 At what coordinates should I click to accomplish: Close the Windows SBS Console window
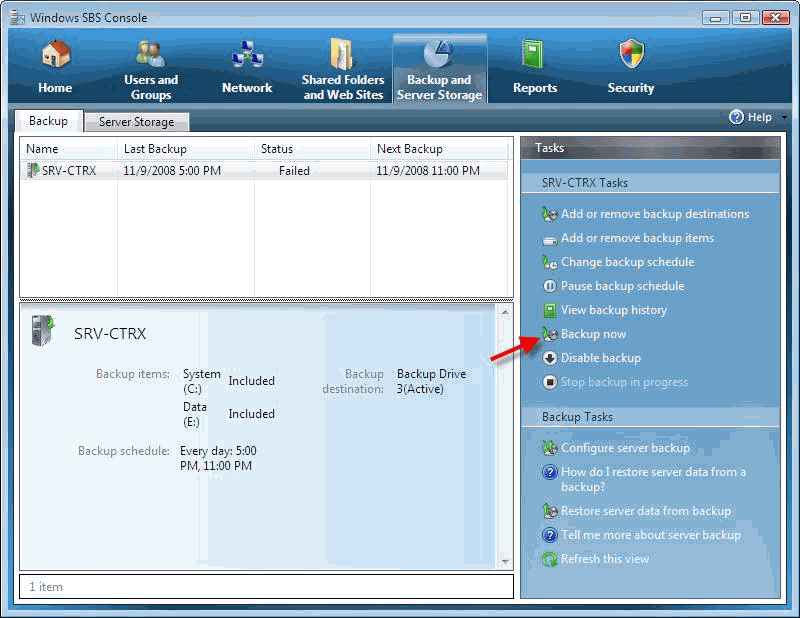pos(776,18)
